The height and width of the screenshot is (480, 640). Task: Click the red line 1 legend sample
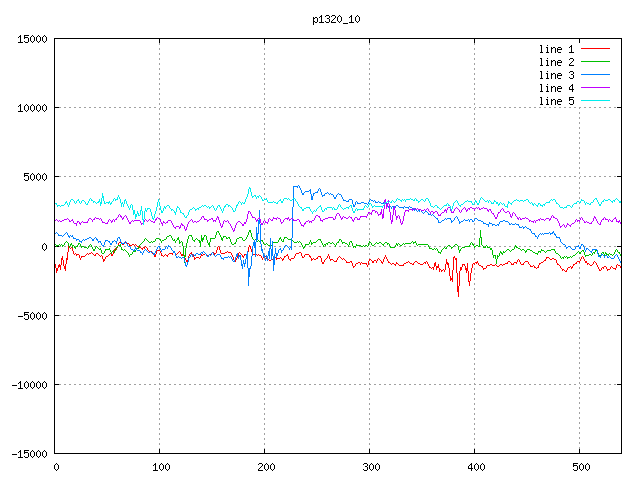595,49
